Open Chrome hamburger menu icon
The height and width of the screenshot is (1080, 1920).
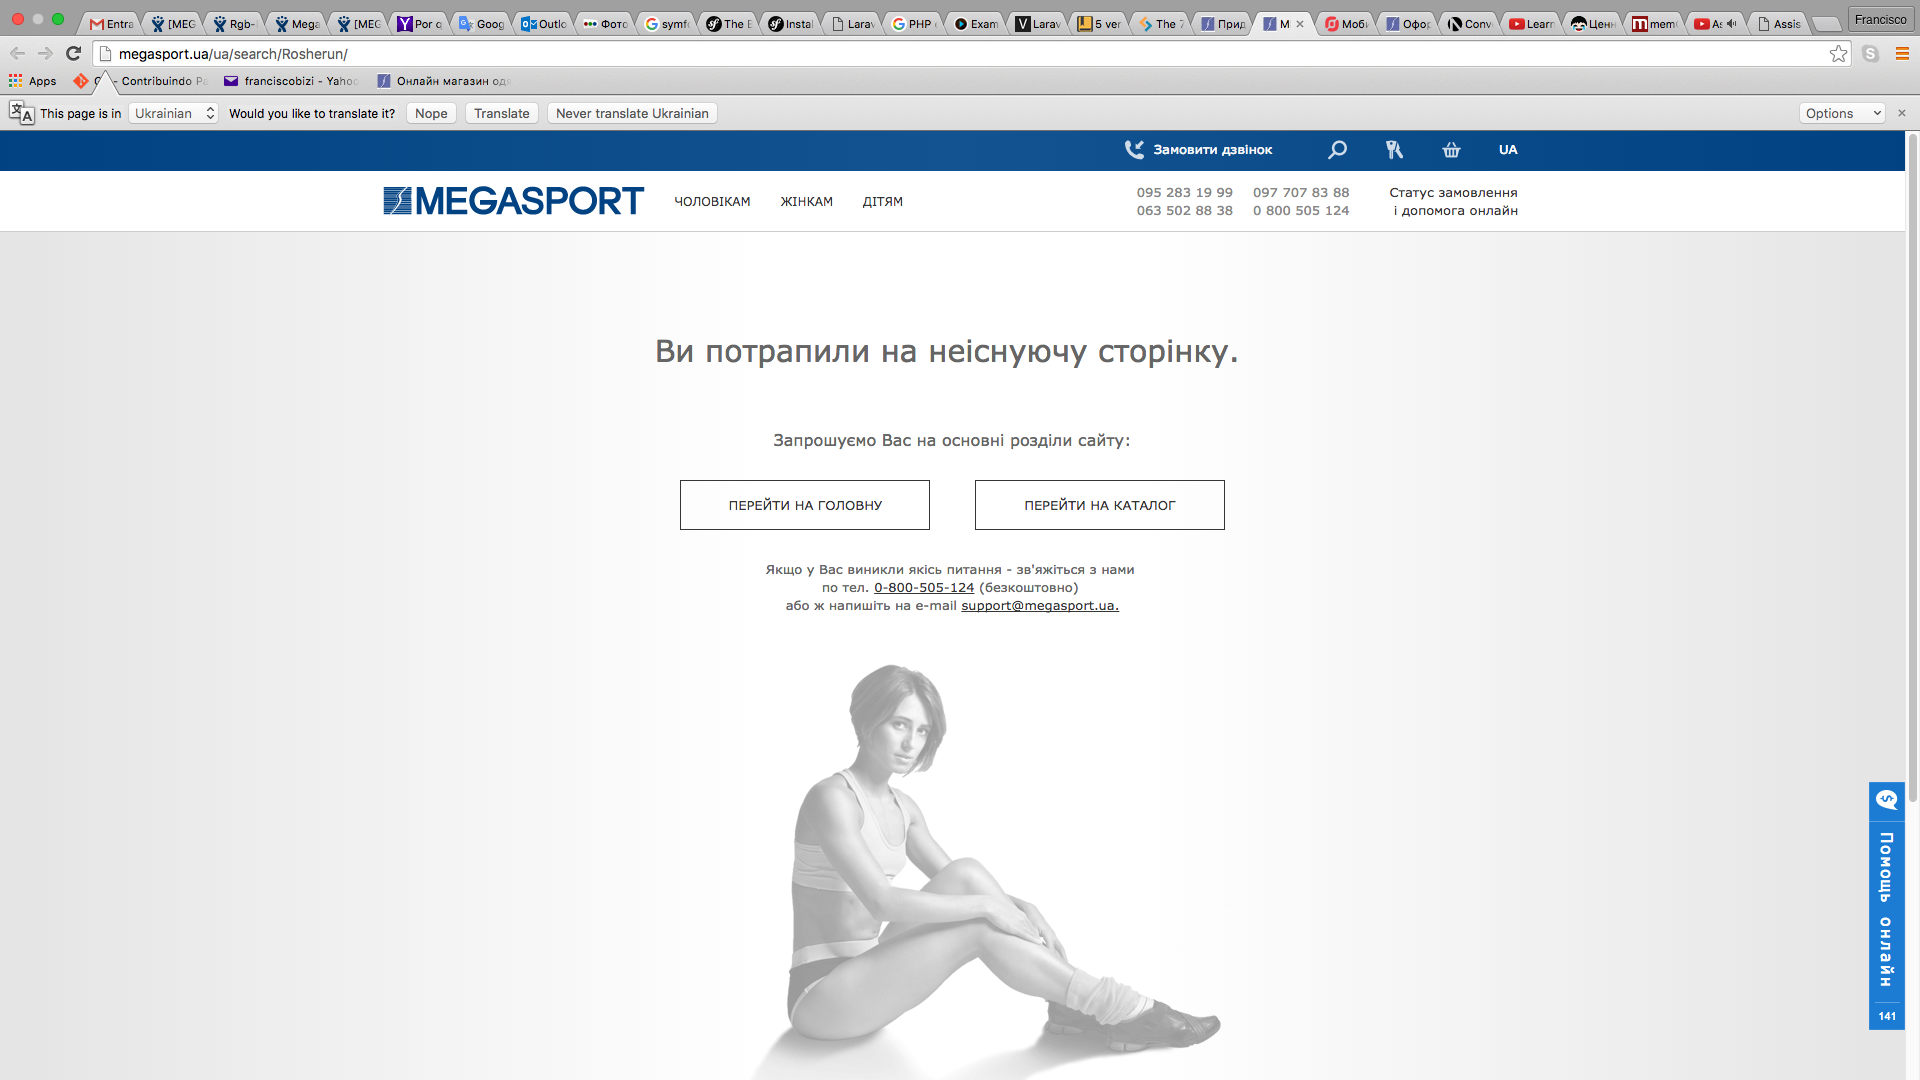point(1902,54)
